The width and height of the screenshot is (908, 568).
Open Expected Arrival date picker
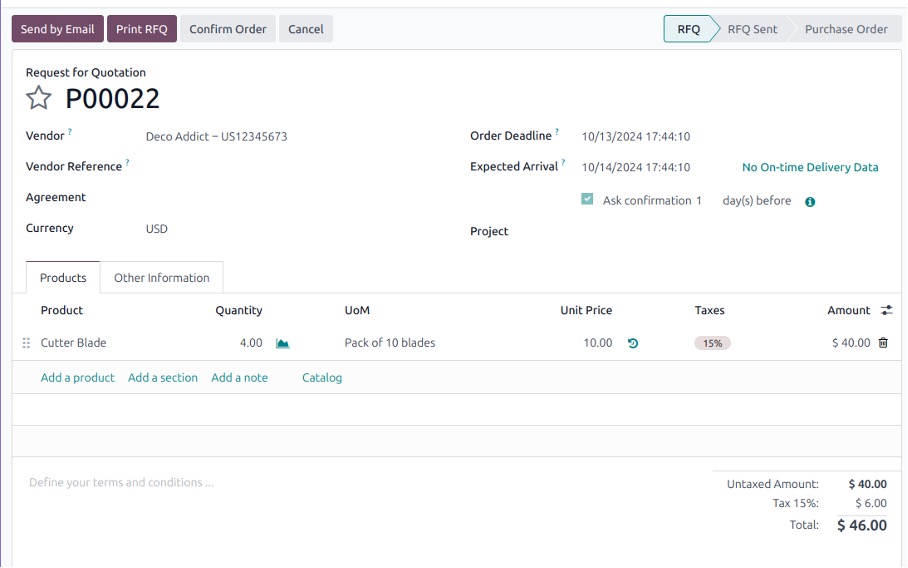pyautogui.click(x=636, y=167)
